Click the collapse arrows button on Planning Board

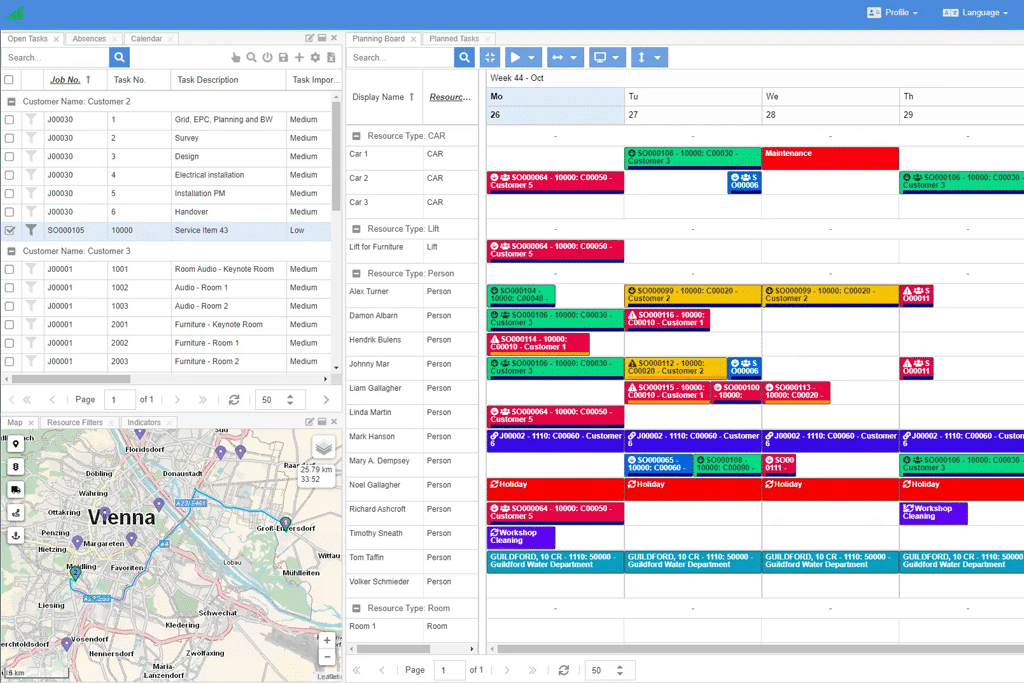(x=489, y=58)
